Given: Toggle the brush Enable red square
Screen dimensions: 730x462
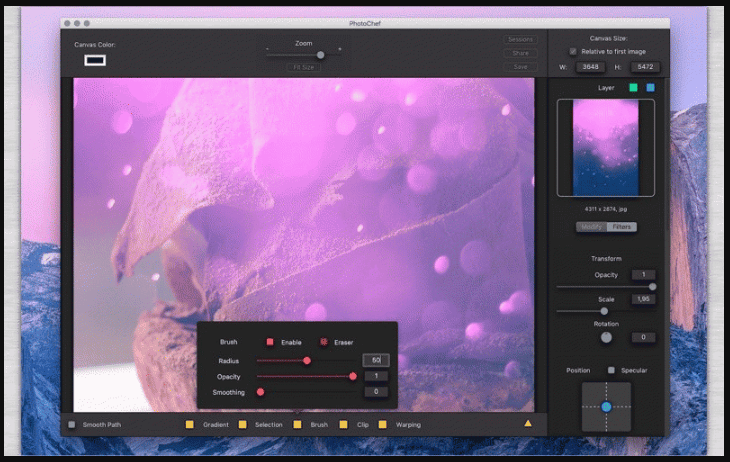Looking at the screenshot, I should pos(270,342).
